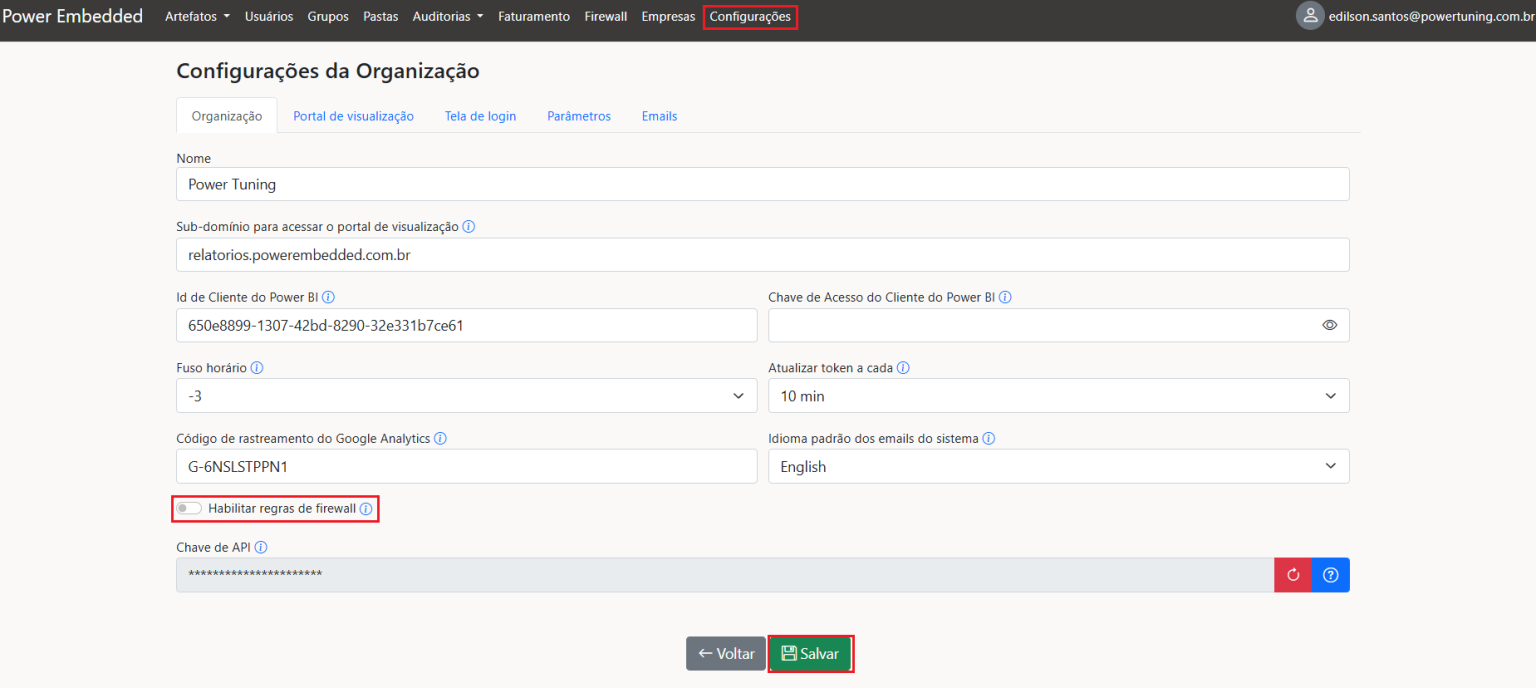Image resolution: width=1536 pixels, height=688 pixels.
Task: Open API key help with blue question icon
Action: pos(1330,575)
